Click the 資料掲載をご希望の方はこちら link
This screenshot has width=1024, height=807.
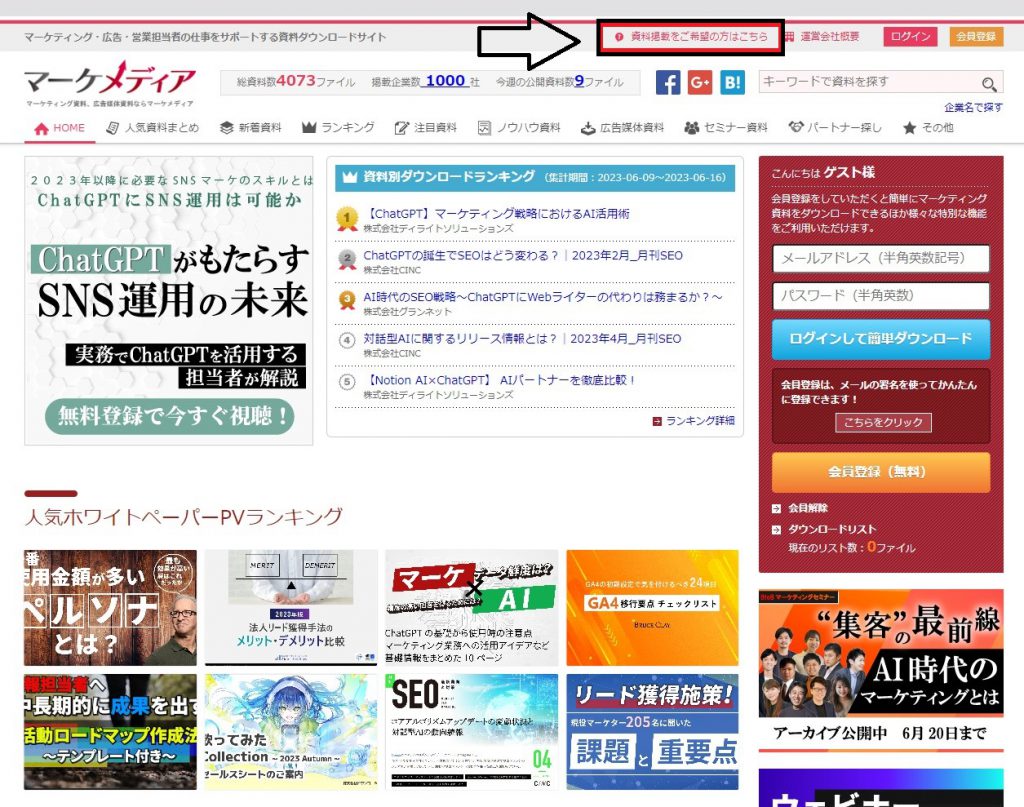(x=690, y=37)
